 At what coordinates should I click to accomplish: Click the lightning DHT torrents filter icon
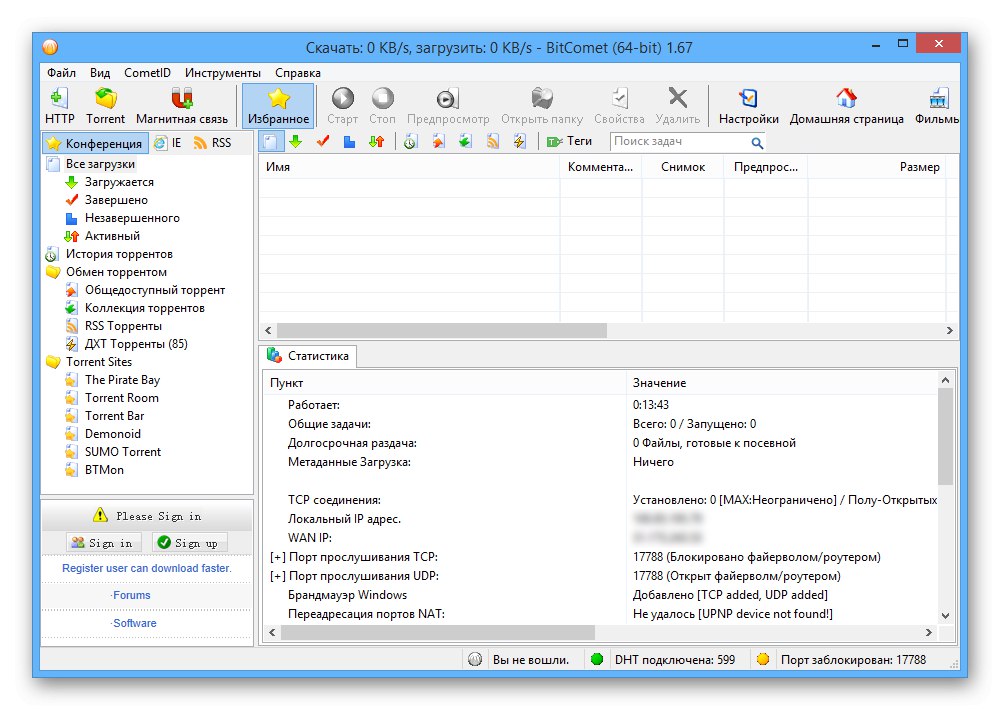pos(520,142)
